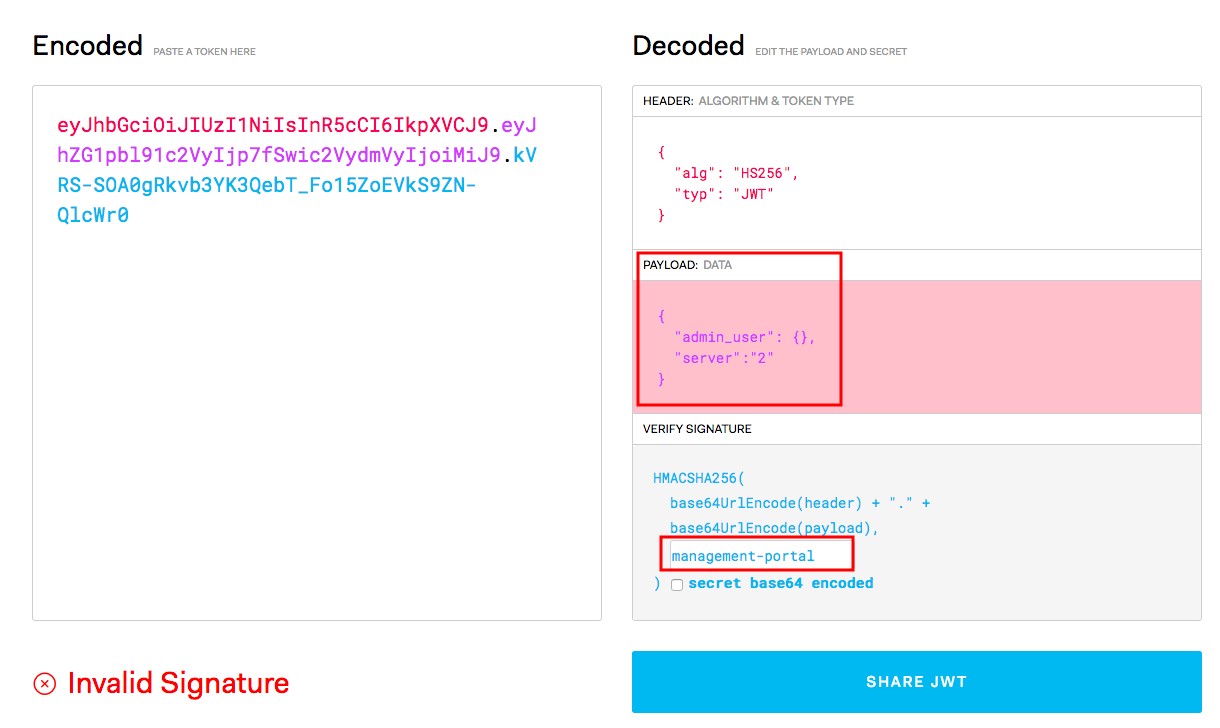Screen dimensions: 1220x728
Task: Select the HEADER: ALGORITHM & TOKEN TYPE label
Action: tap(748, 101)
